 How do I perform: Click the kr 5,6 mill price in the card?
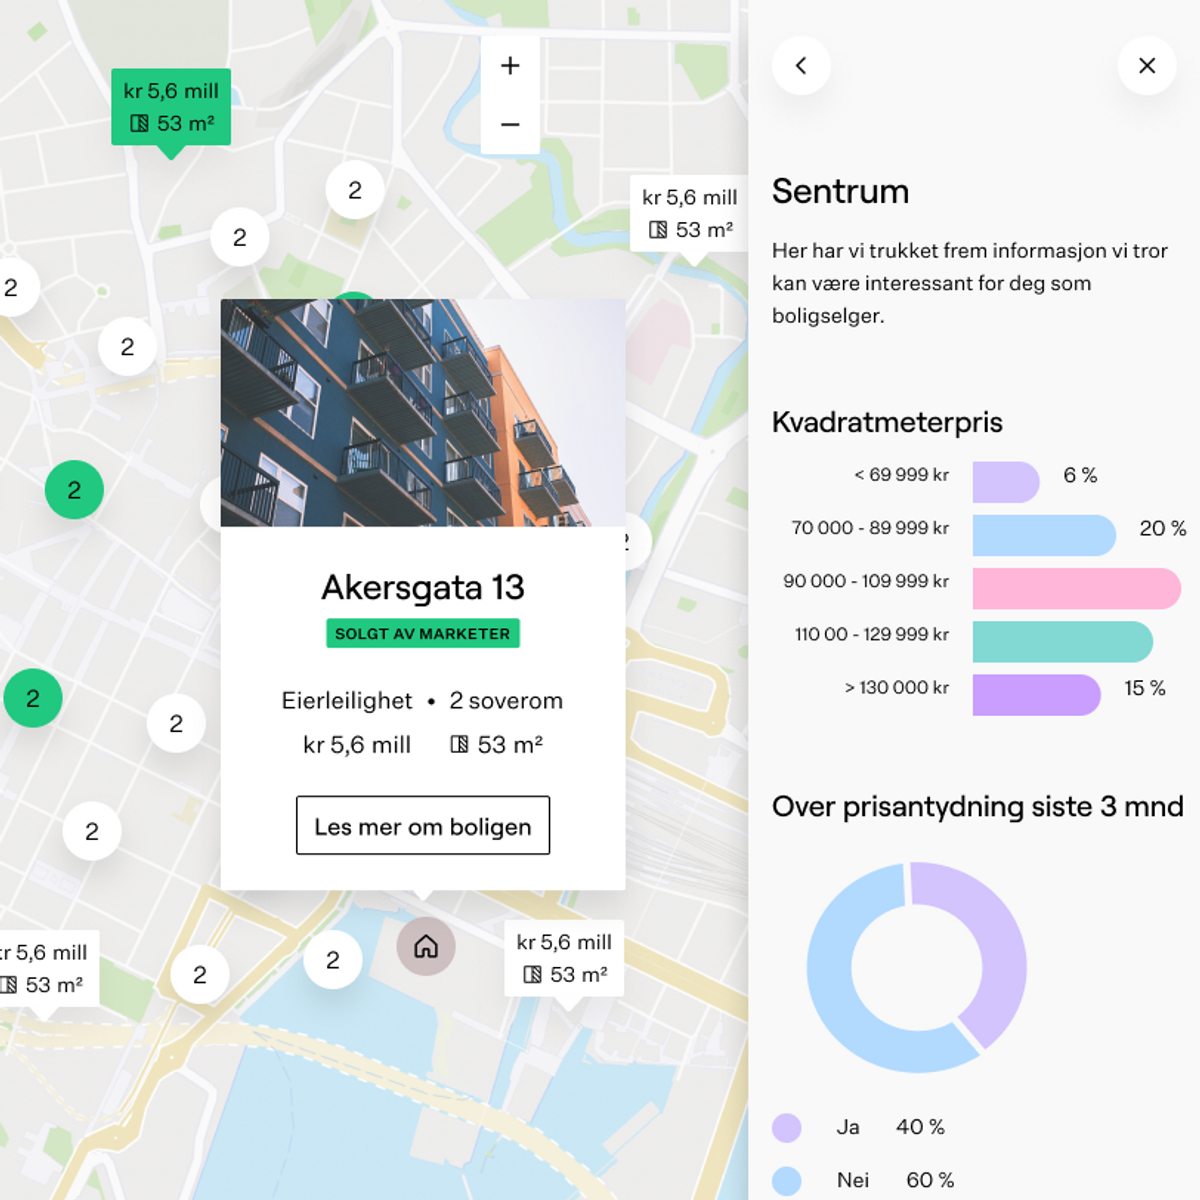[357, 745]
